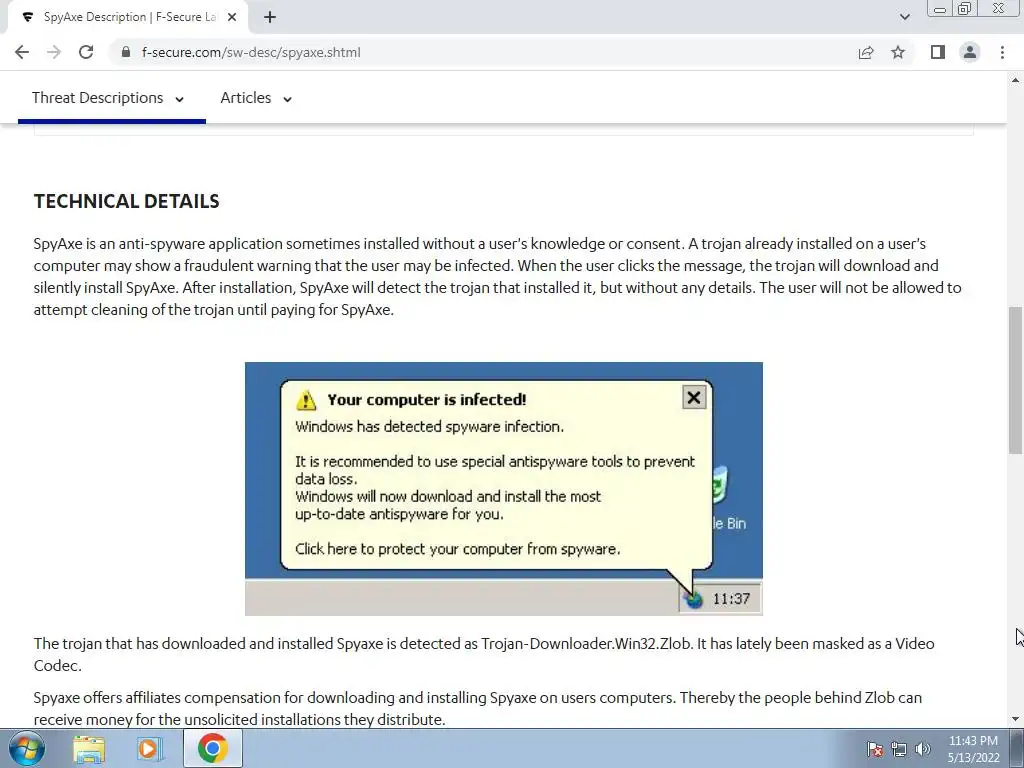Open the tab search dropdown arrow
1024x768 pixels.
point(904,17)
